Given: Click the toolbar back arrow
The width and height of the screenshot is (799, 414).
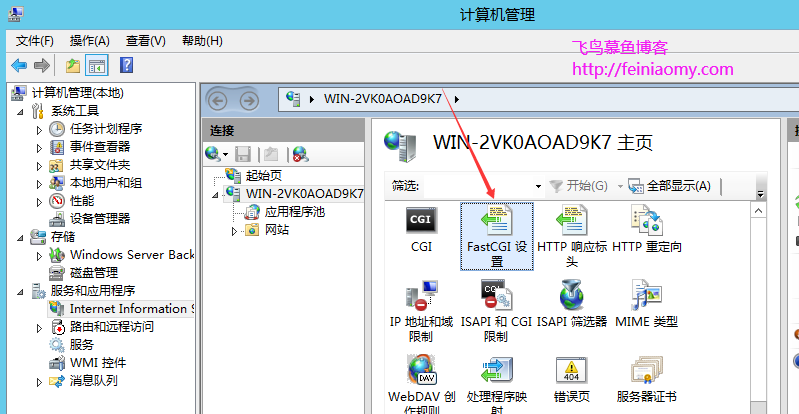Looking at the screenshot, I should coord(19,65).
